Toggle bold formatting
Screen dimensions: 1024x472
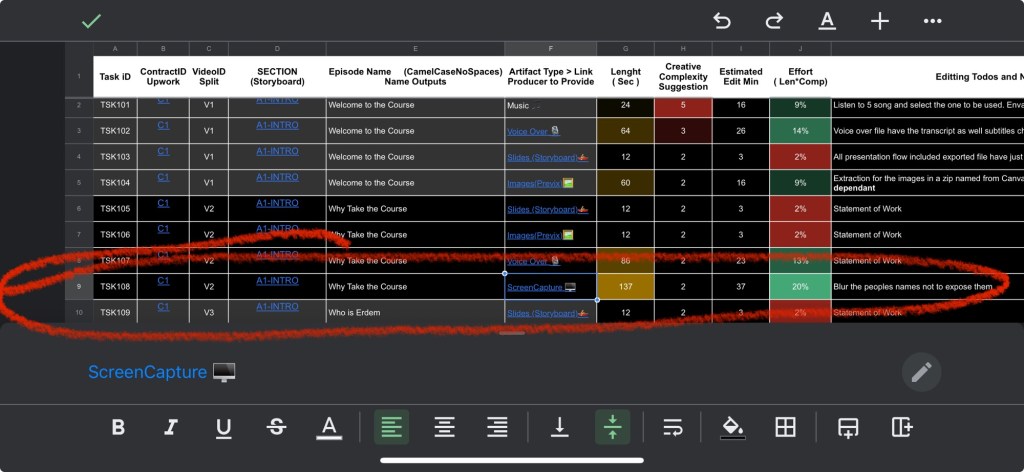click(x=118, y=427)
